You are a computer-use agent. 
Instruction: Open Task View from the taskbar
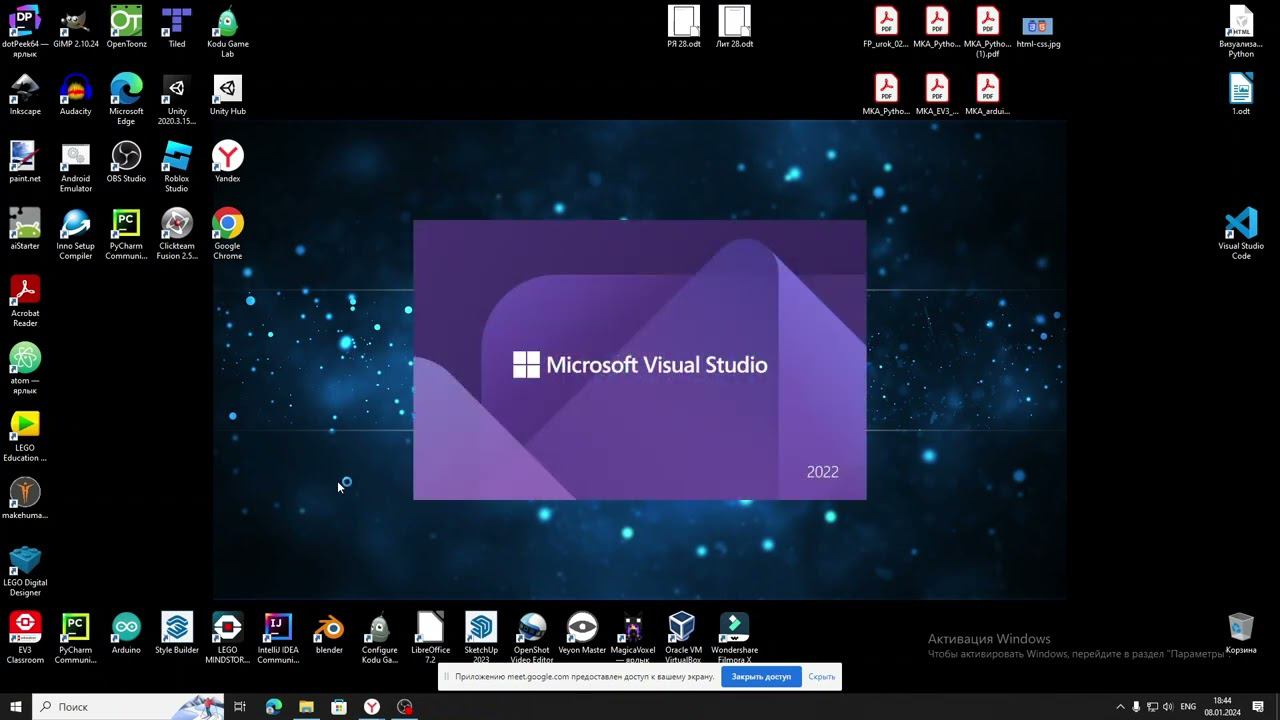(x=240, y=707)
